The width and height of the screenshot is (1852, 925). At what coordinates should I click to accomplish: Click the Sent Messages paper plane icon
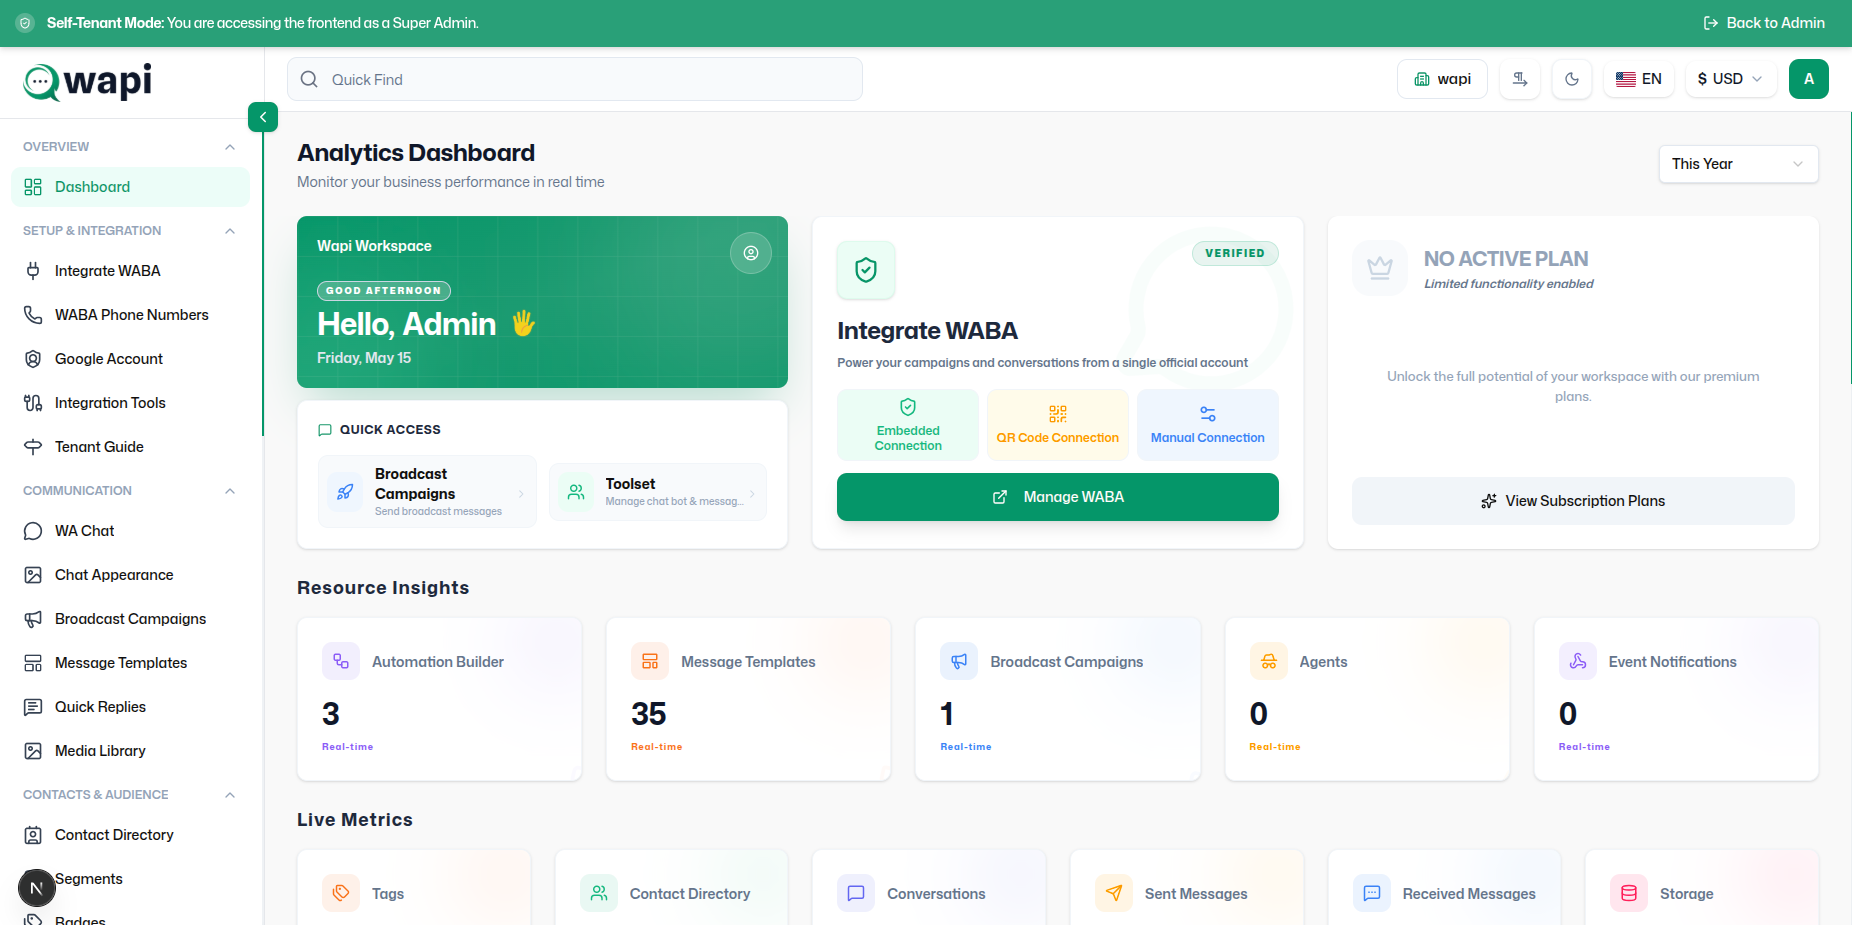point(1114,893)
